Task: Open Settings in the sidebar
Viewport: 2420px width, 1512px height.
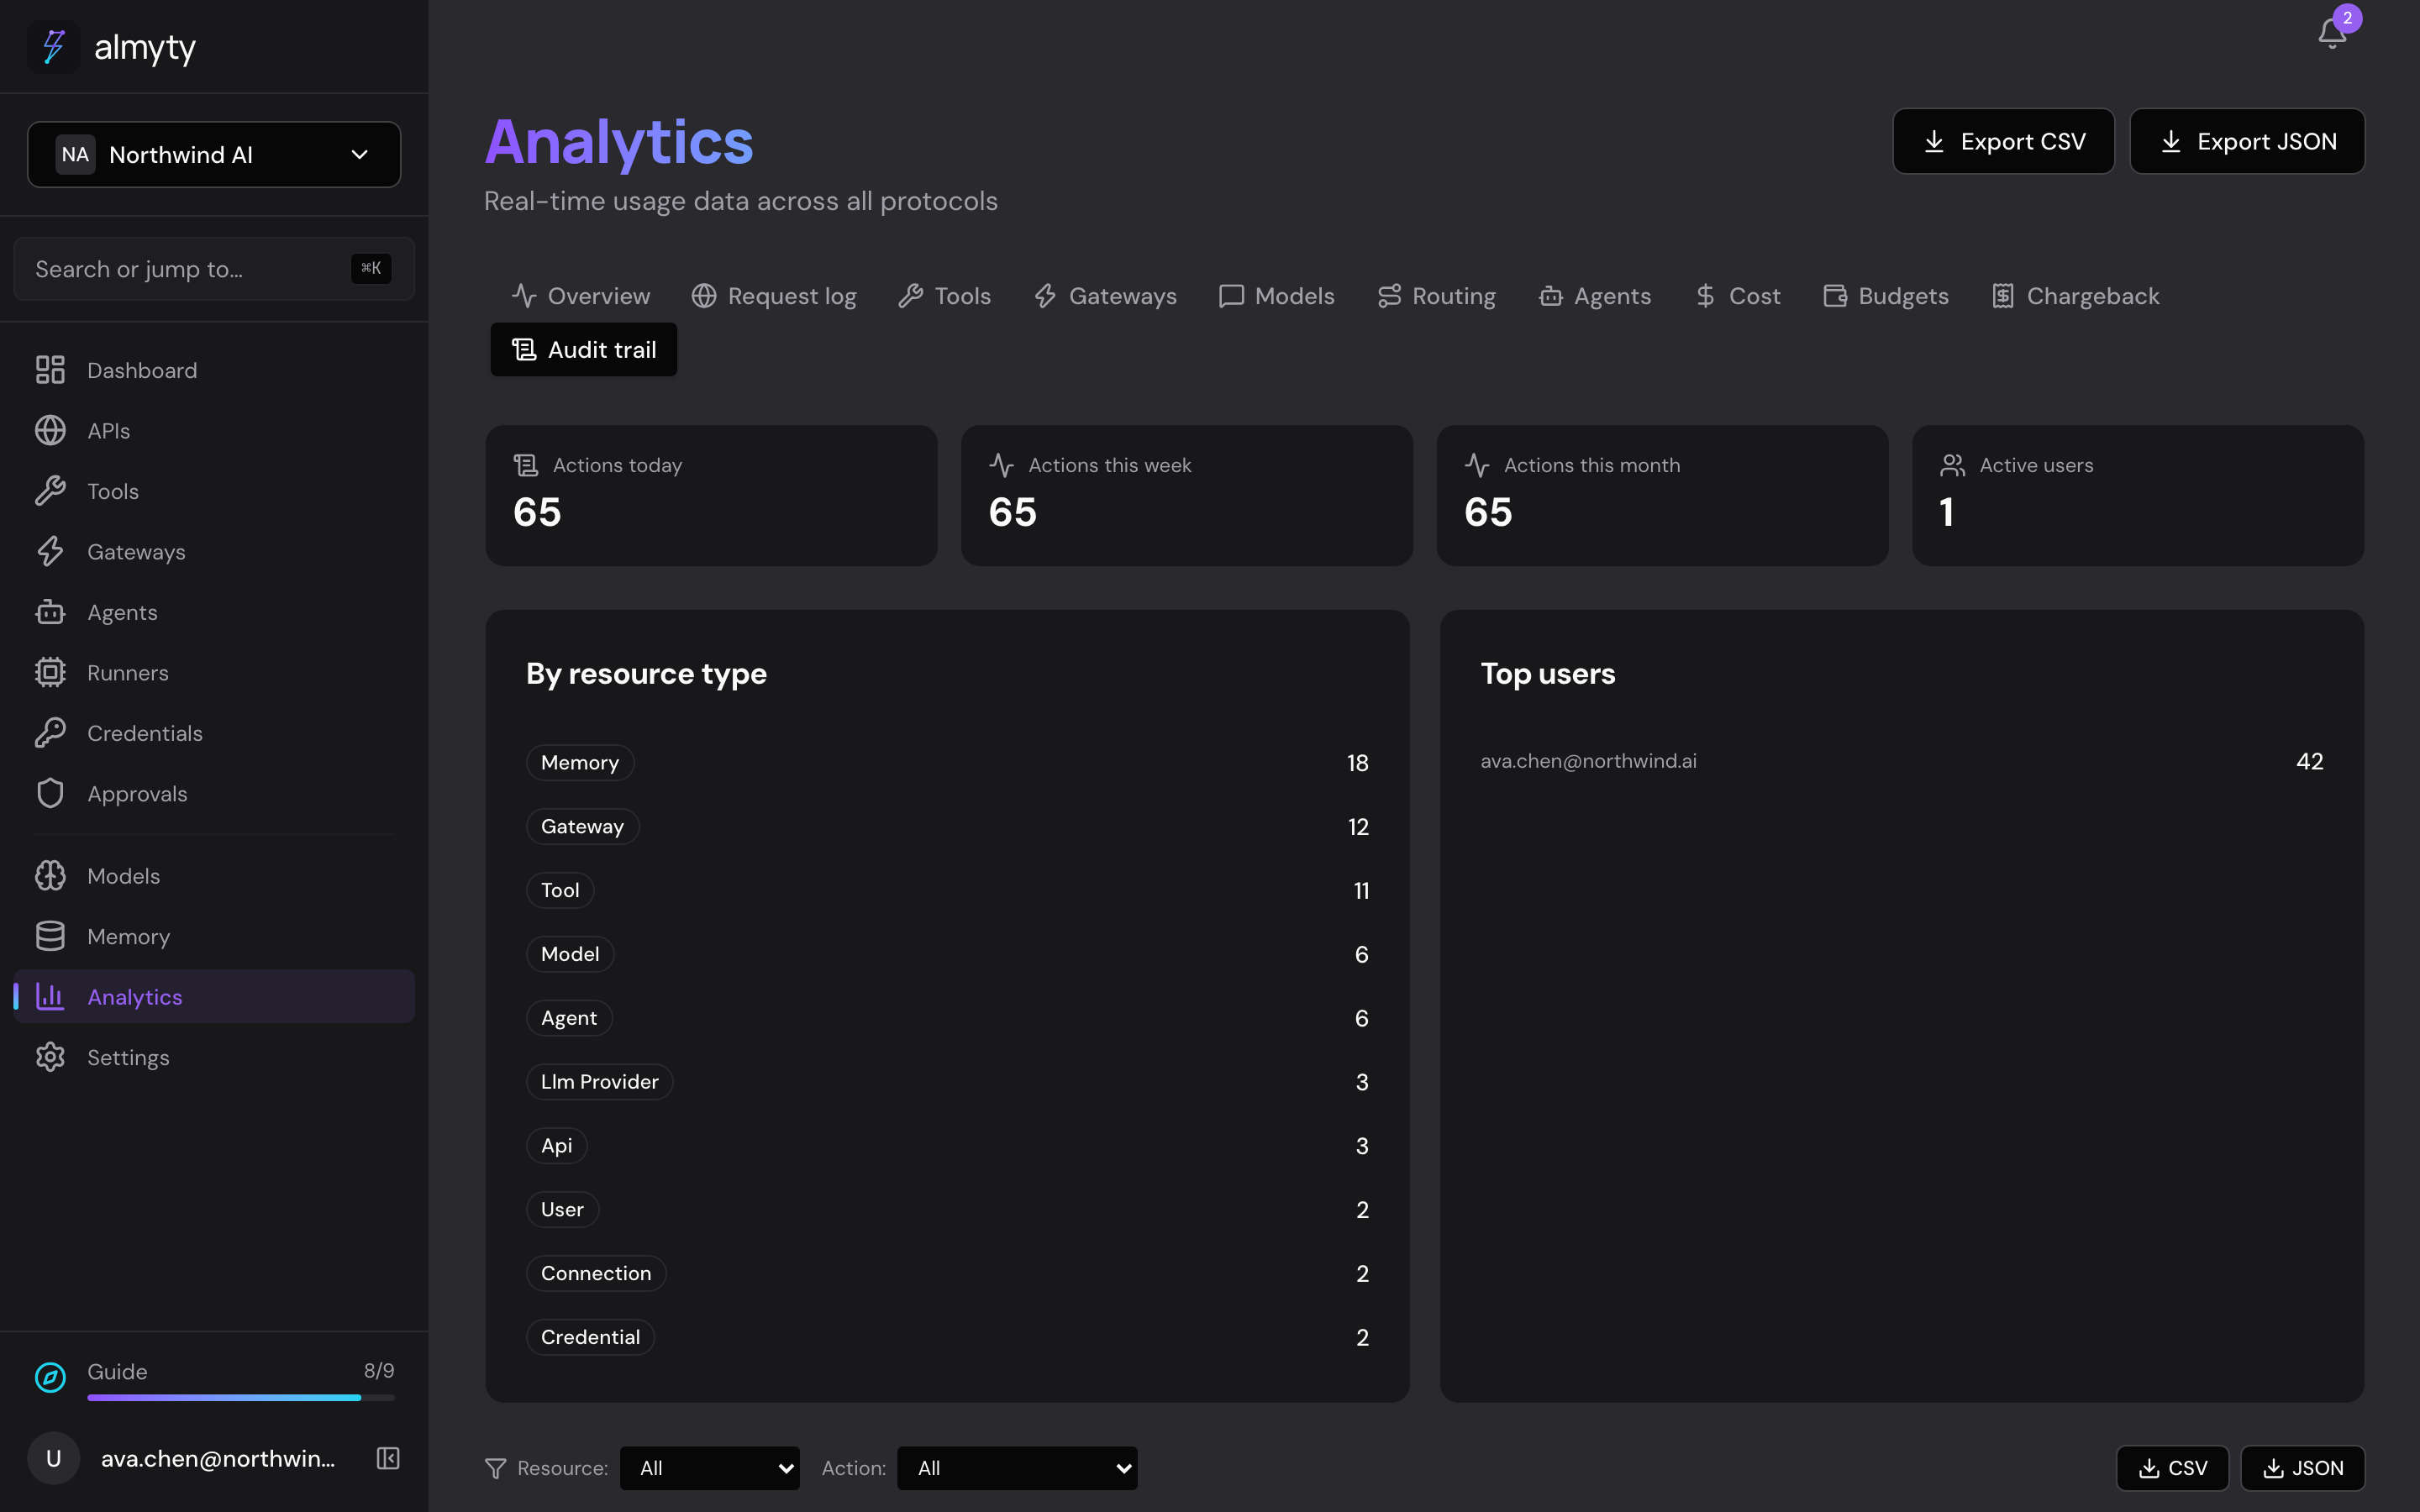Action: click(x=214, y=1058)
